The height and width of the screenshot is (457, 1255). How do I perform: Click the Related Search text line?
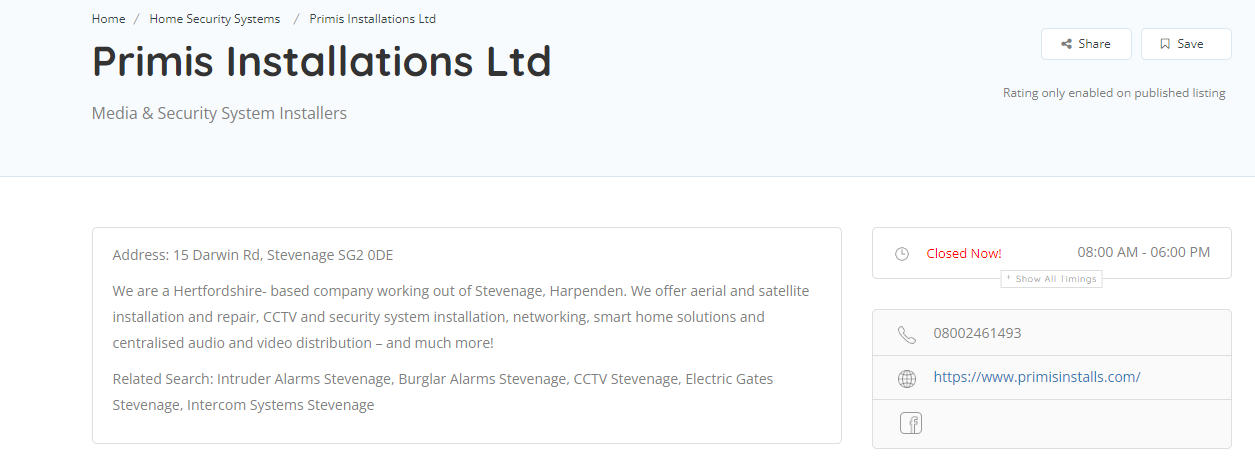[443, 392]
